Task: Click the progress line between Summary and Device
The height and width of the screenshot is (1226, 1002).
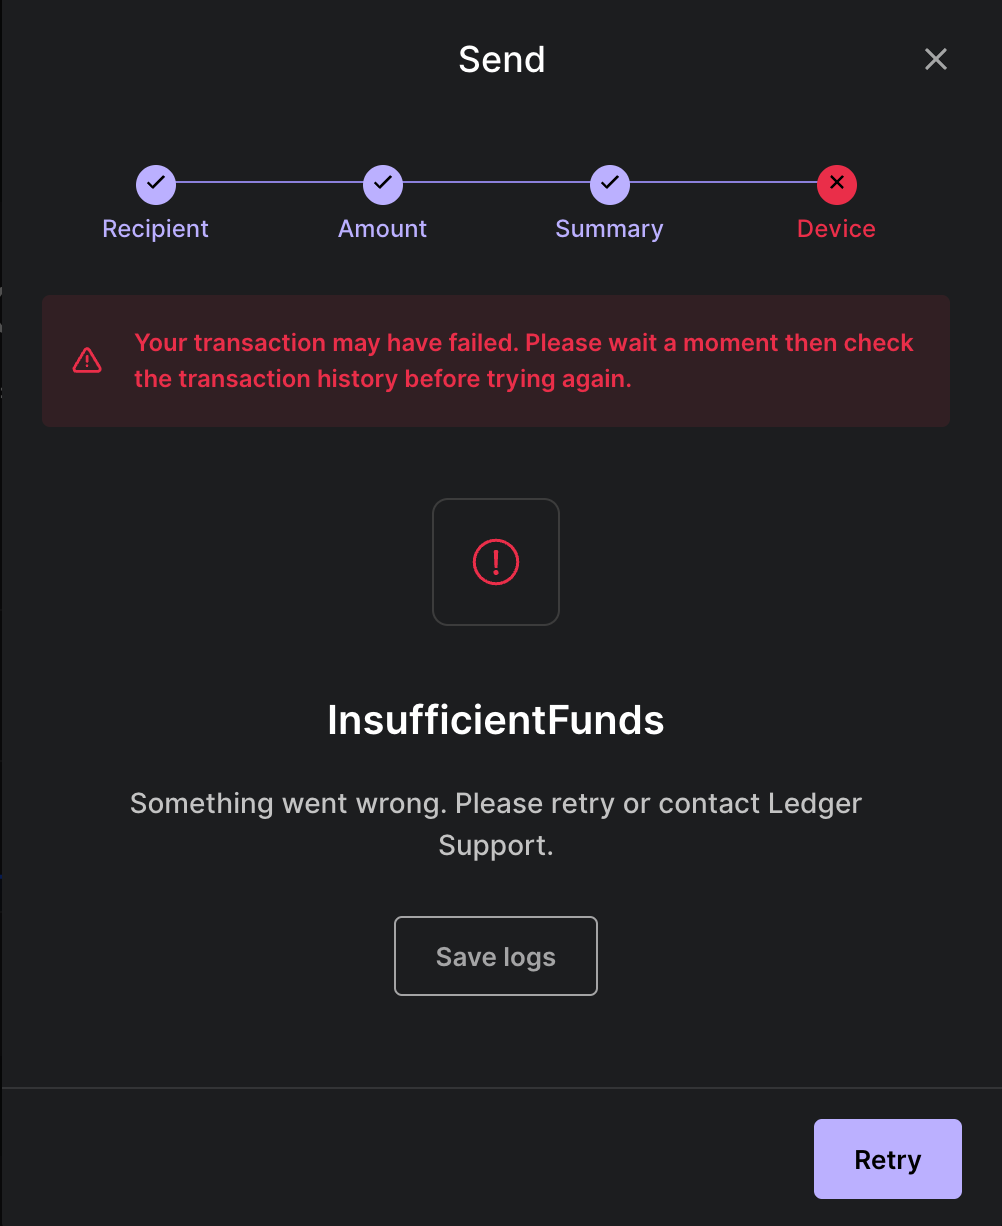Action: point(722,184)
